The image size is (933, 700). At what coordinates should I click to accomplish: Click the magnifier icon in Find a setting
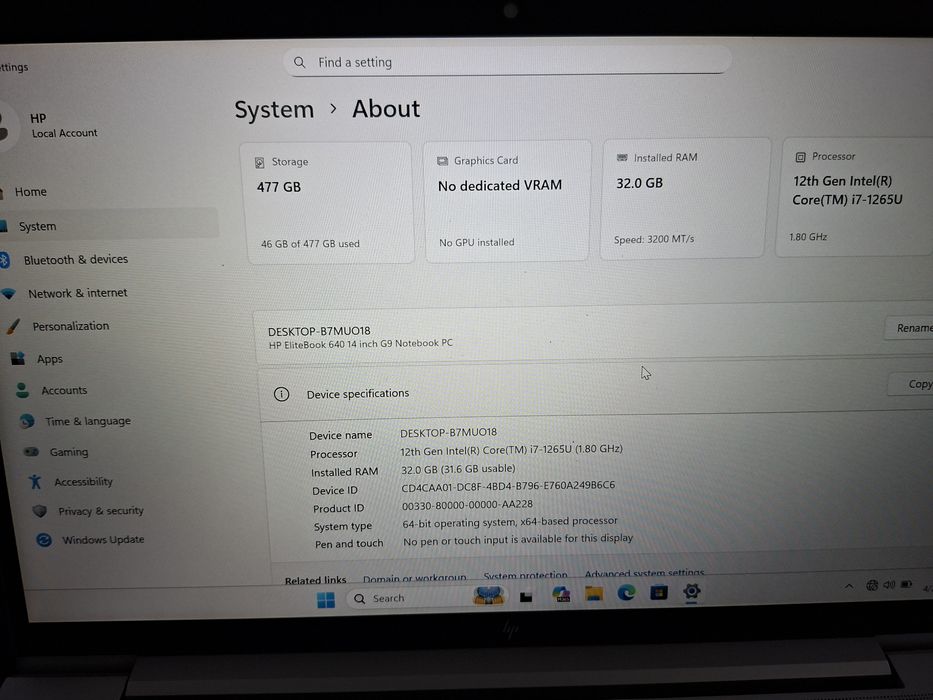(x=299, y=62)
